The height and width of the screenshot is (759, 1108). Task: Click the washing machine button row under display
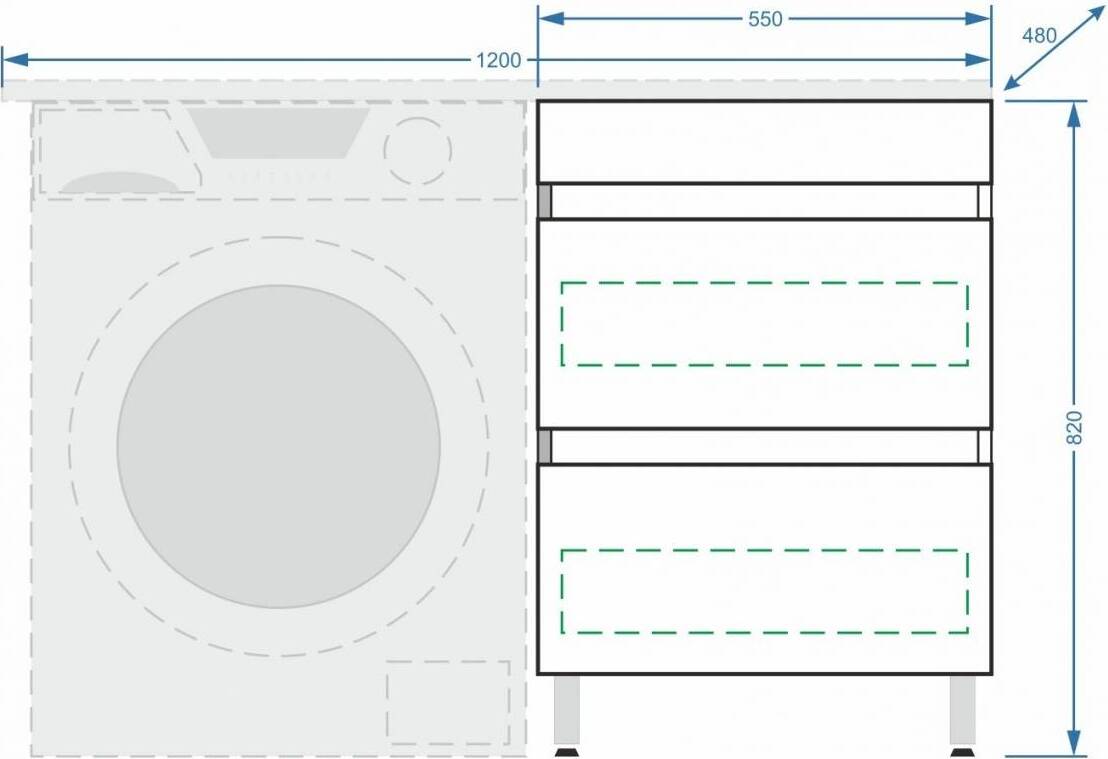[x=280, y=175]
